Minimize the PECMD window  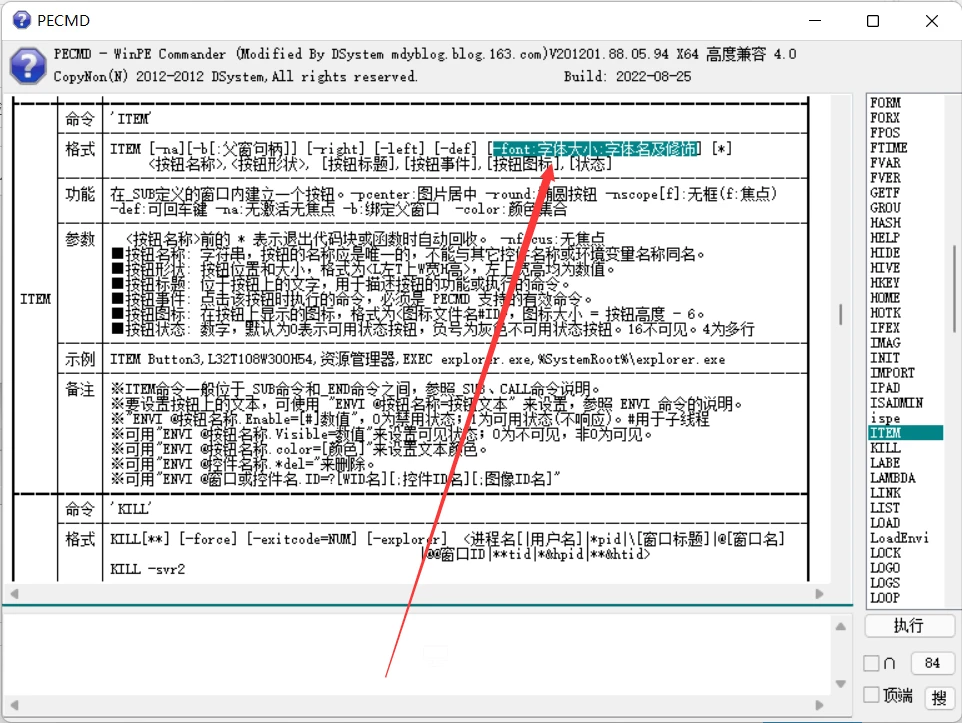coord(815,21)
